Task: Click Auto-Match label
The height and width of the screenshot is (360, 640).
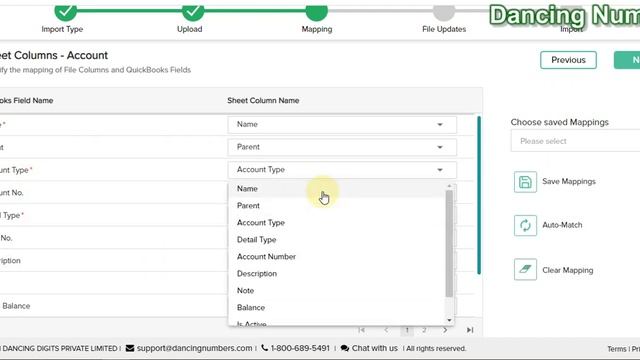Action: [562, 225]
